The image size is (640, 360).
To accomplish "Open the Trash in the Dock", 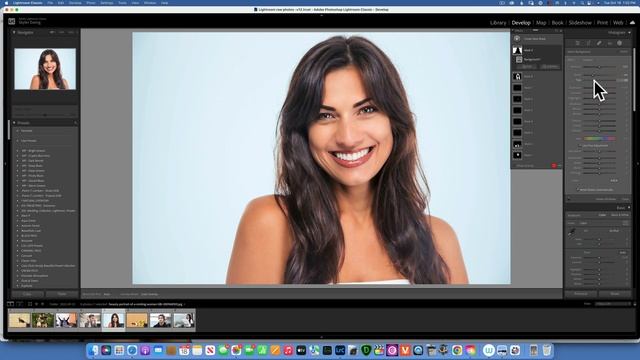I will click(547, 350).
